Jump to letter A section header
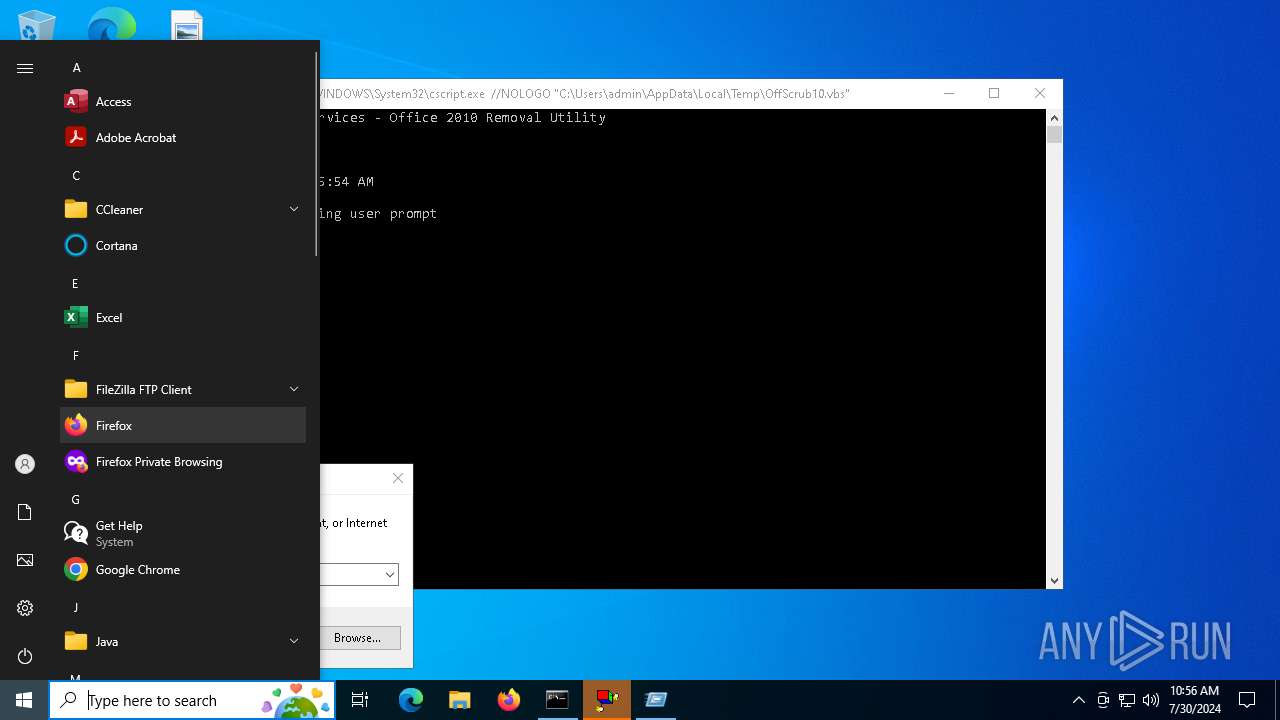 [x=76, y=67]
